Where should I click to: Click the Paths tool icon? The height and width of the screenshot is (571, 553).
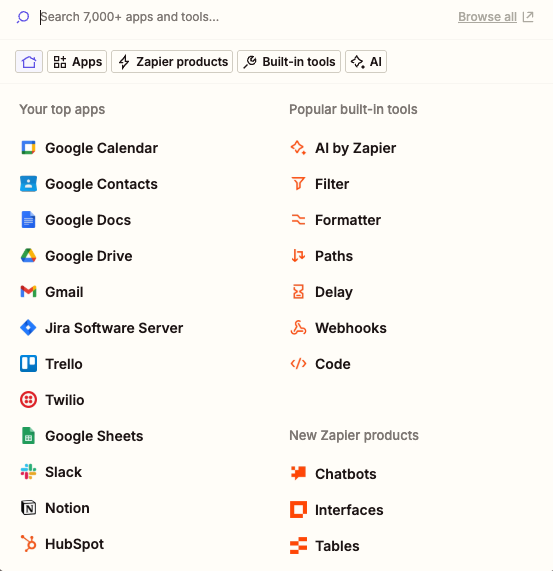298,256
